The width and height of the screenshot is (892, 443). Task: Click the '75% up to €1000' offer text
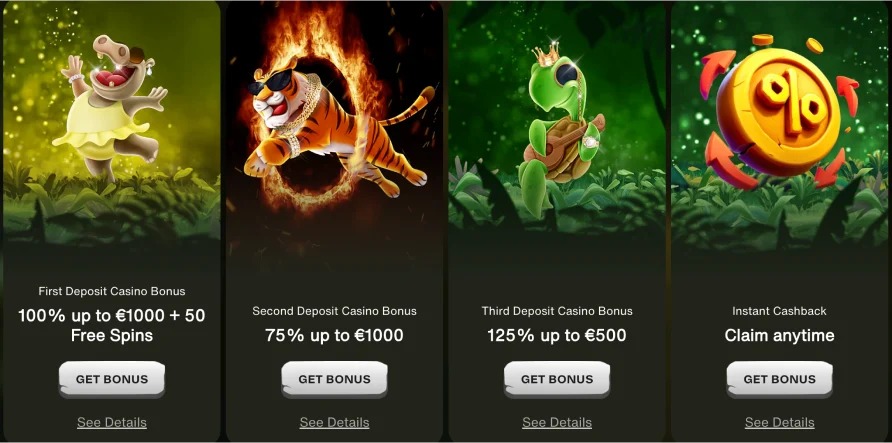tap(334, 335)
